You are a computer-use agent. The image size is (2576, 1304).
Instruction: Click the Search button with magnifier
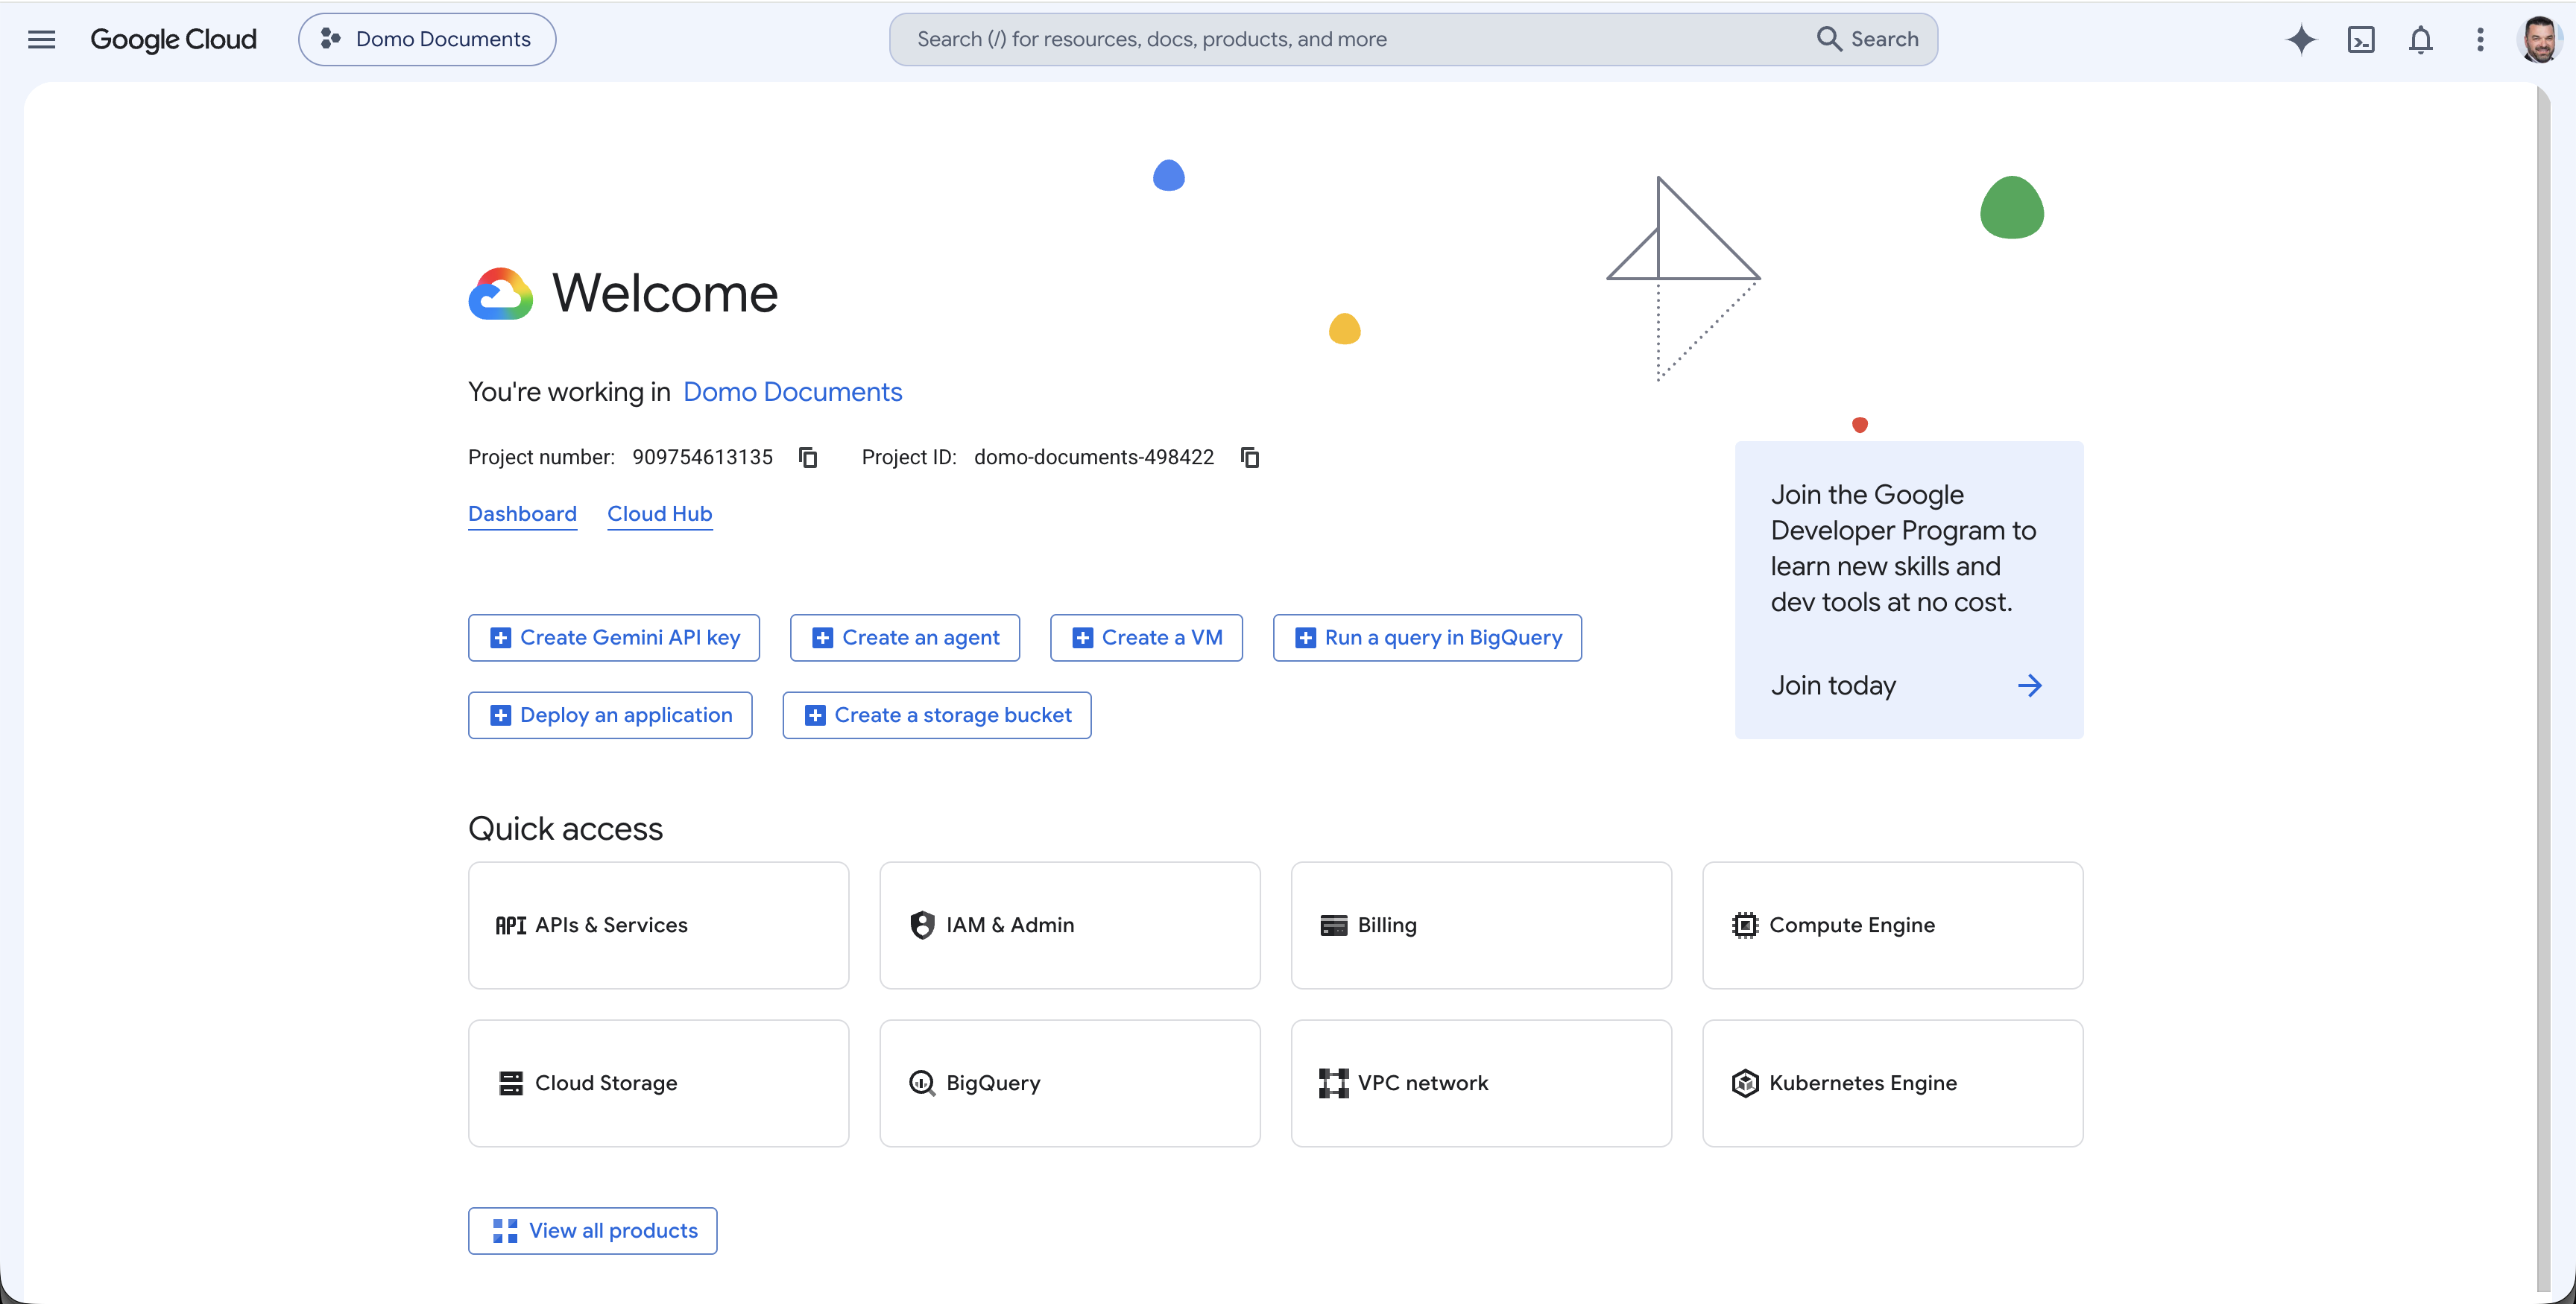[1867, 39]
